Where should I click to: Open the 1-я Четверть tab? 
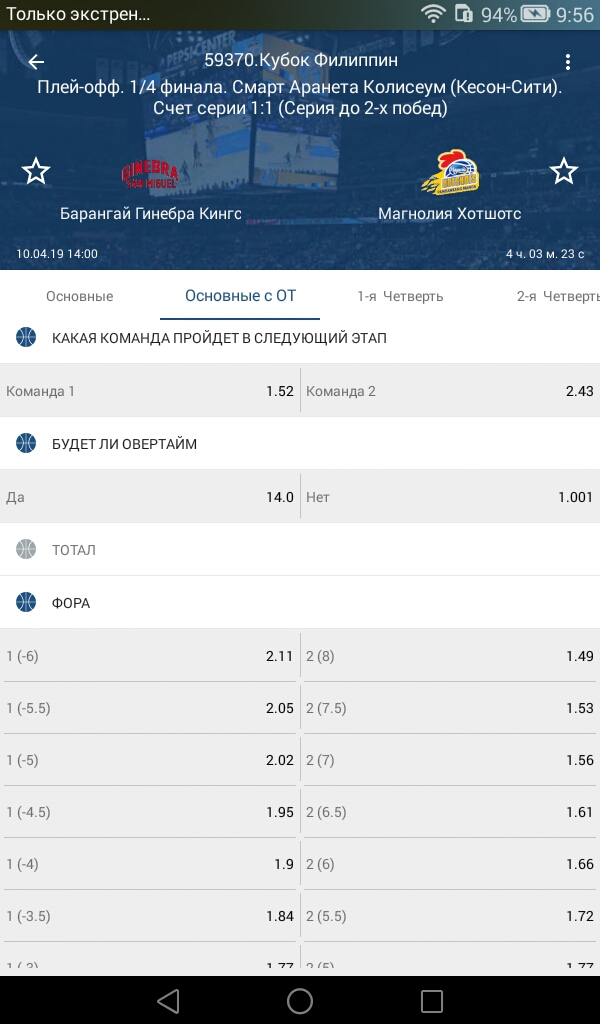point(400,296)
